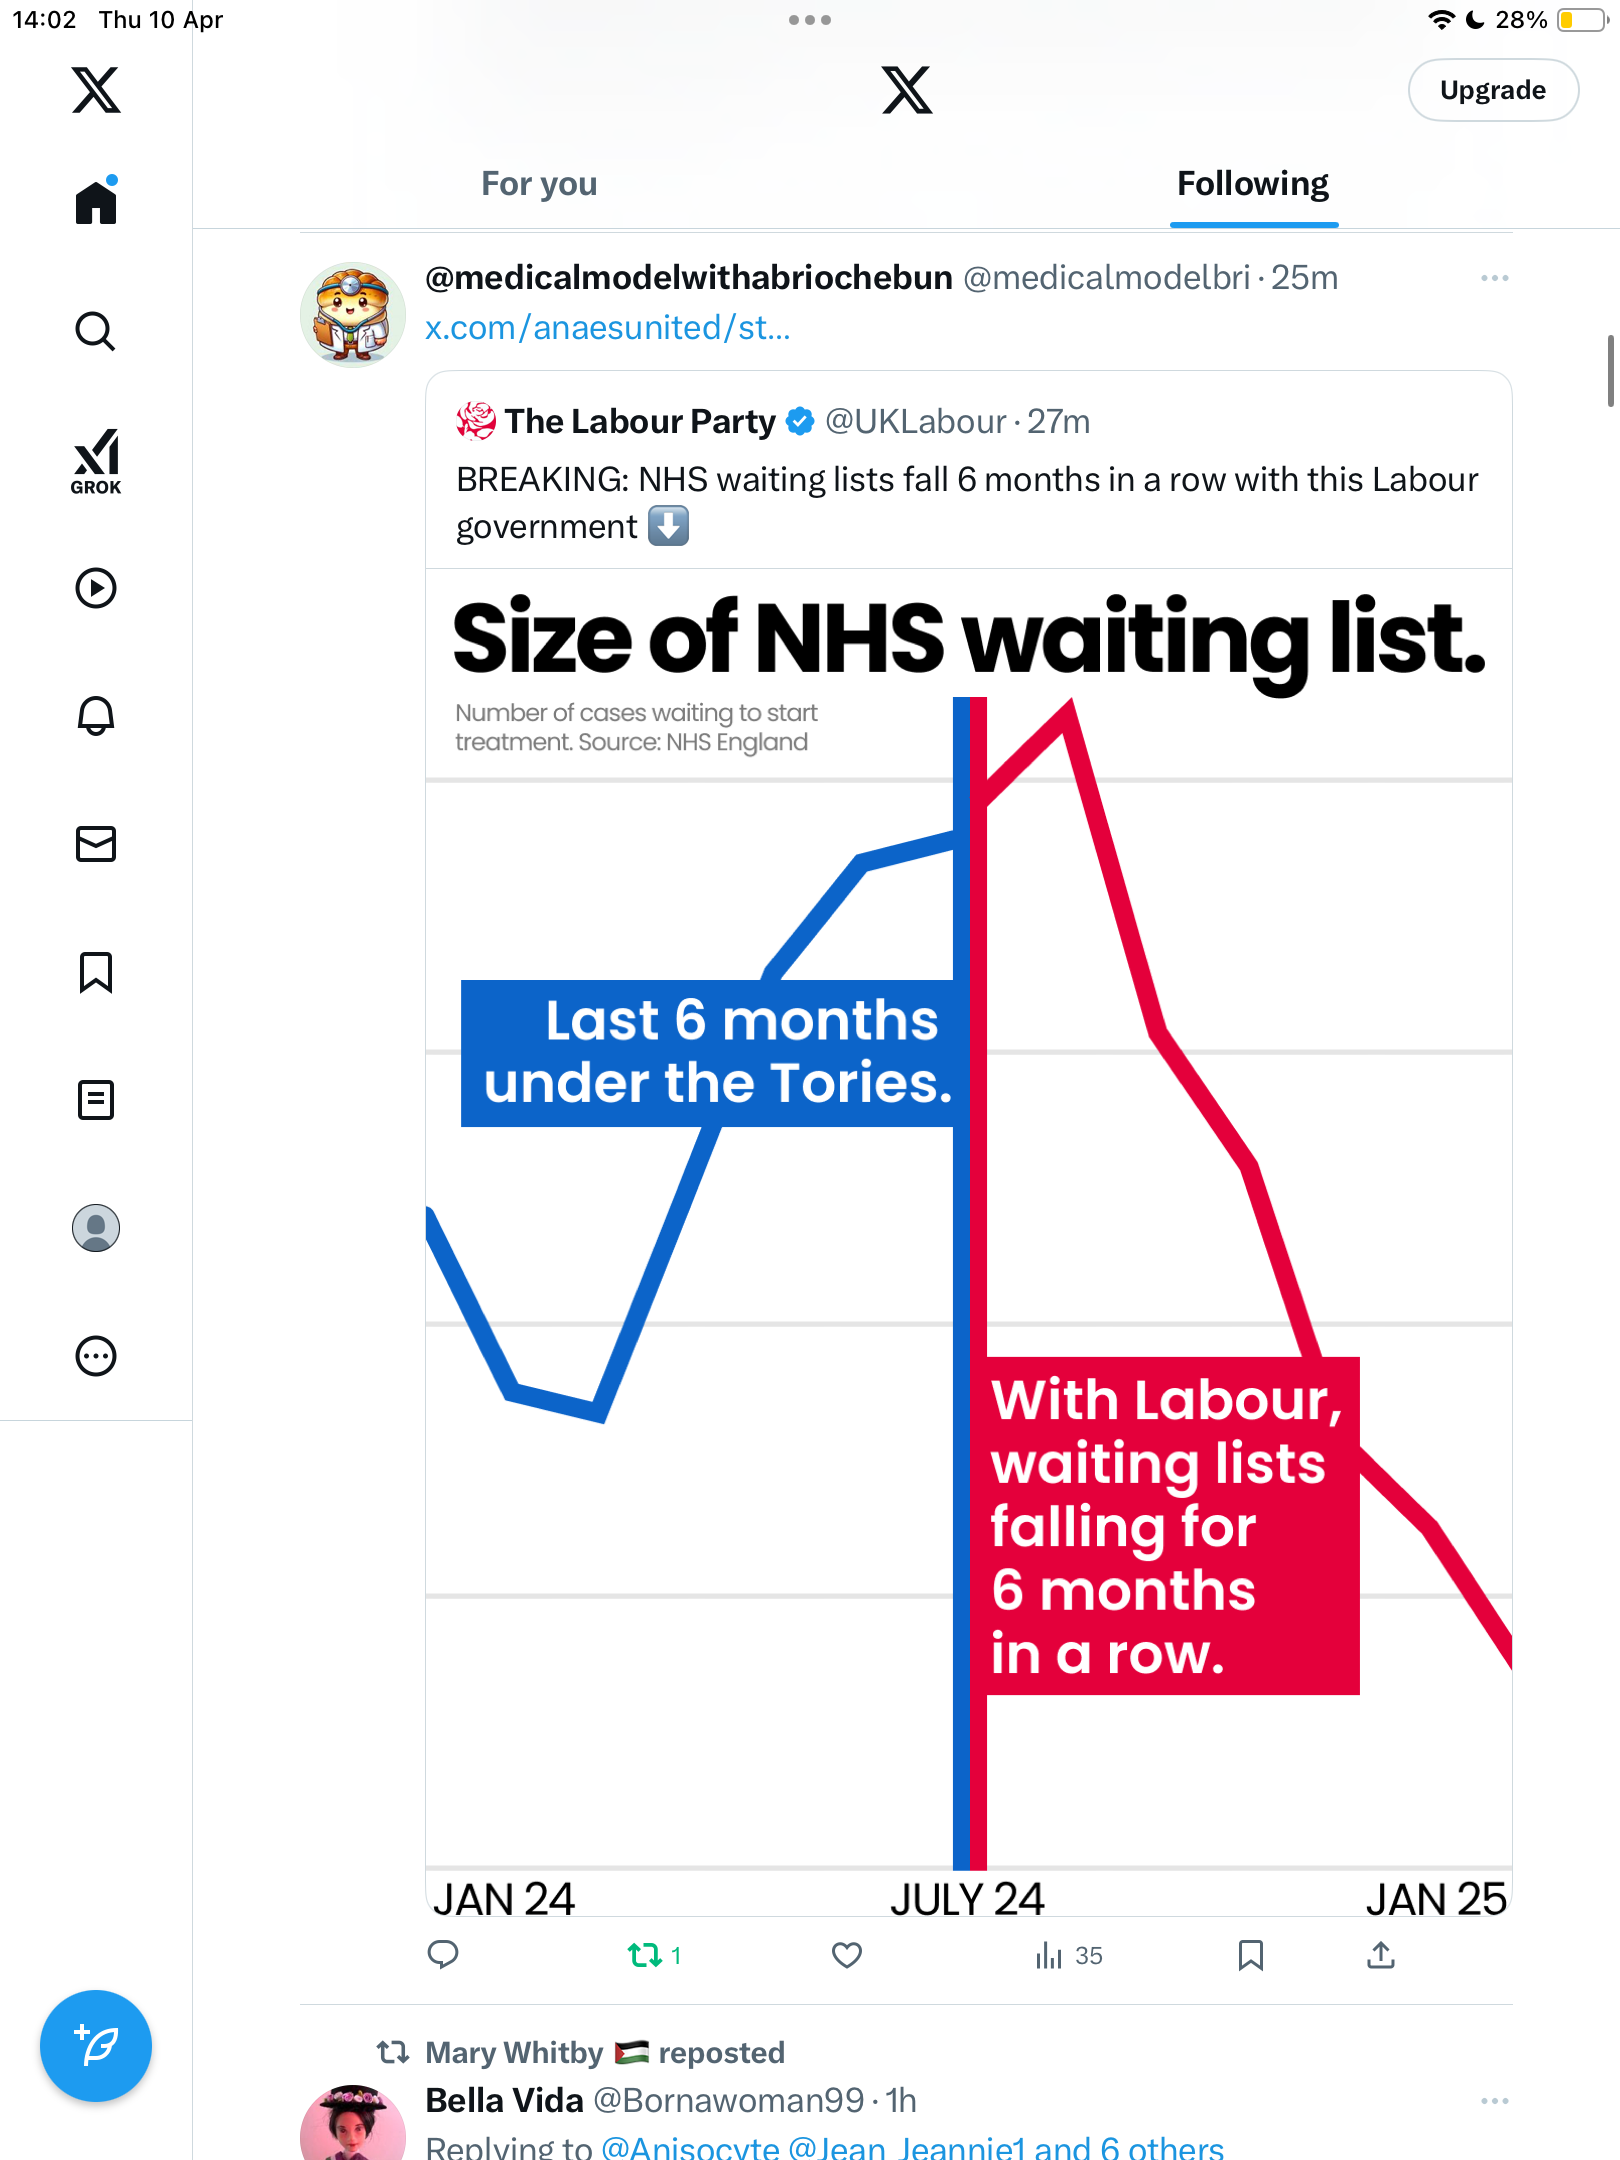
Task: Select the Following tab
Action: tap(1253, 184)
